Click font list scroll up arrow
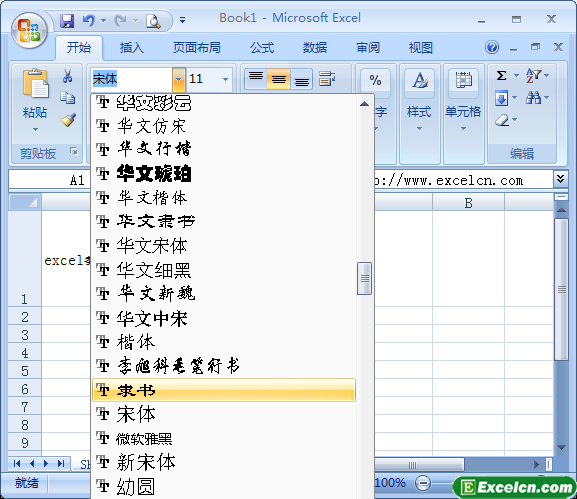This screenshot has height=499, width=577. click(364, 104)
